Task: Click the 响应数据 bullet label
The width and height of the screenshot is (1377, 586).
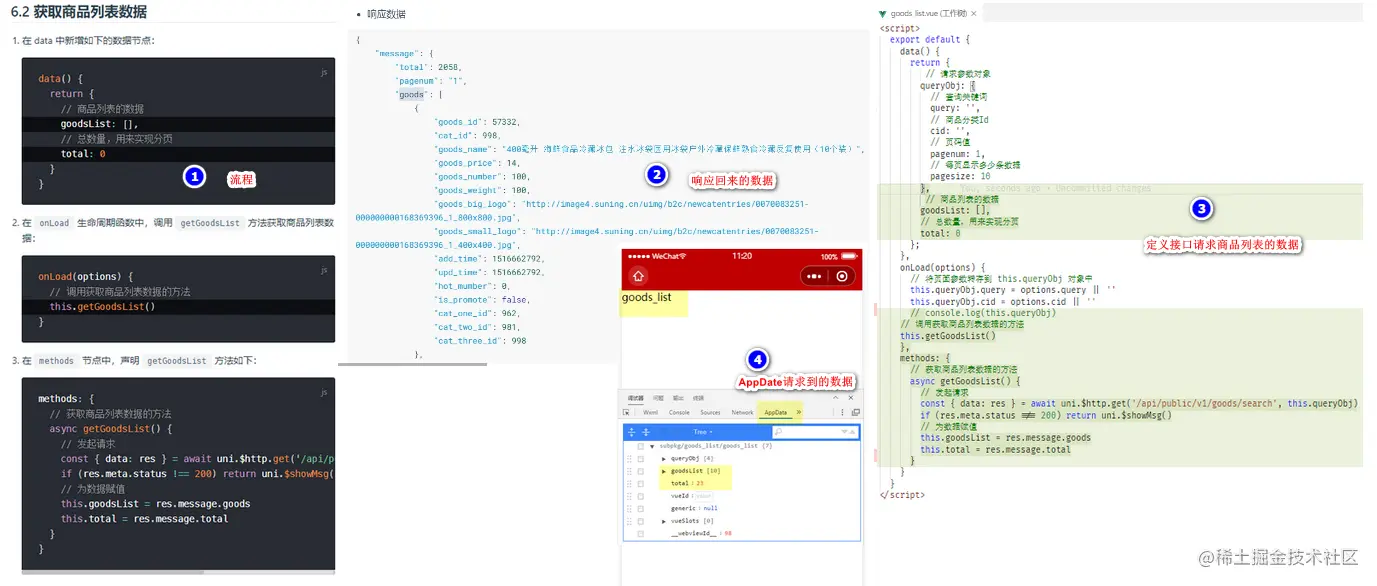Action: click(386, 14)
